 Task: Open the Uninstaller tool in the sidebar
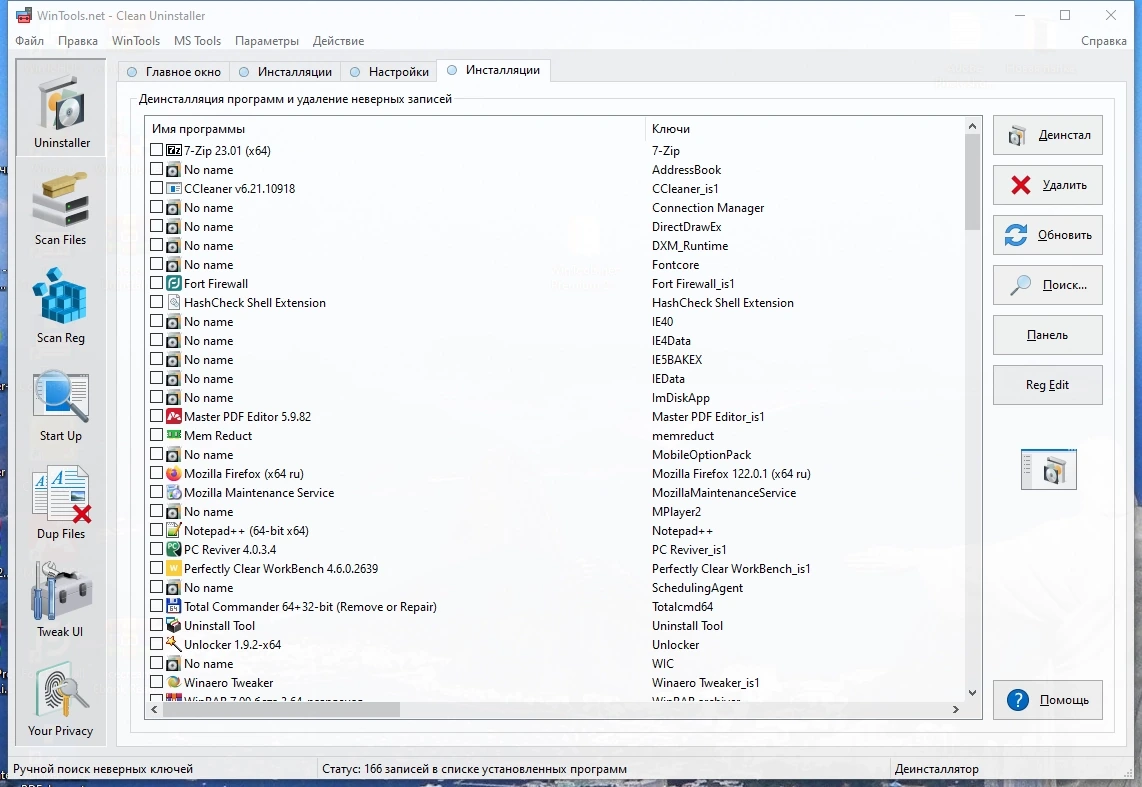[61, 107]
